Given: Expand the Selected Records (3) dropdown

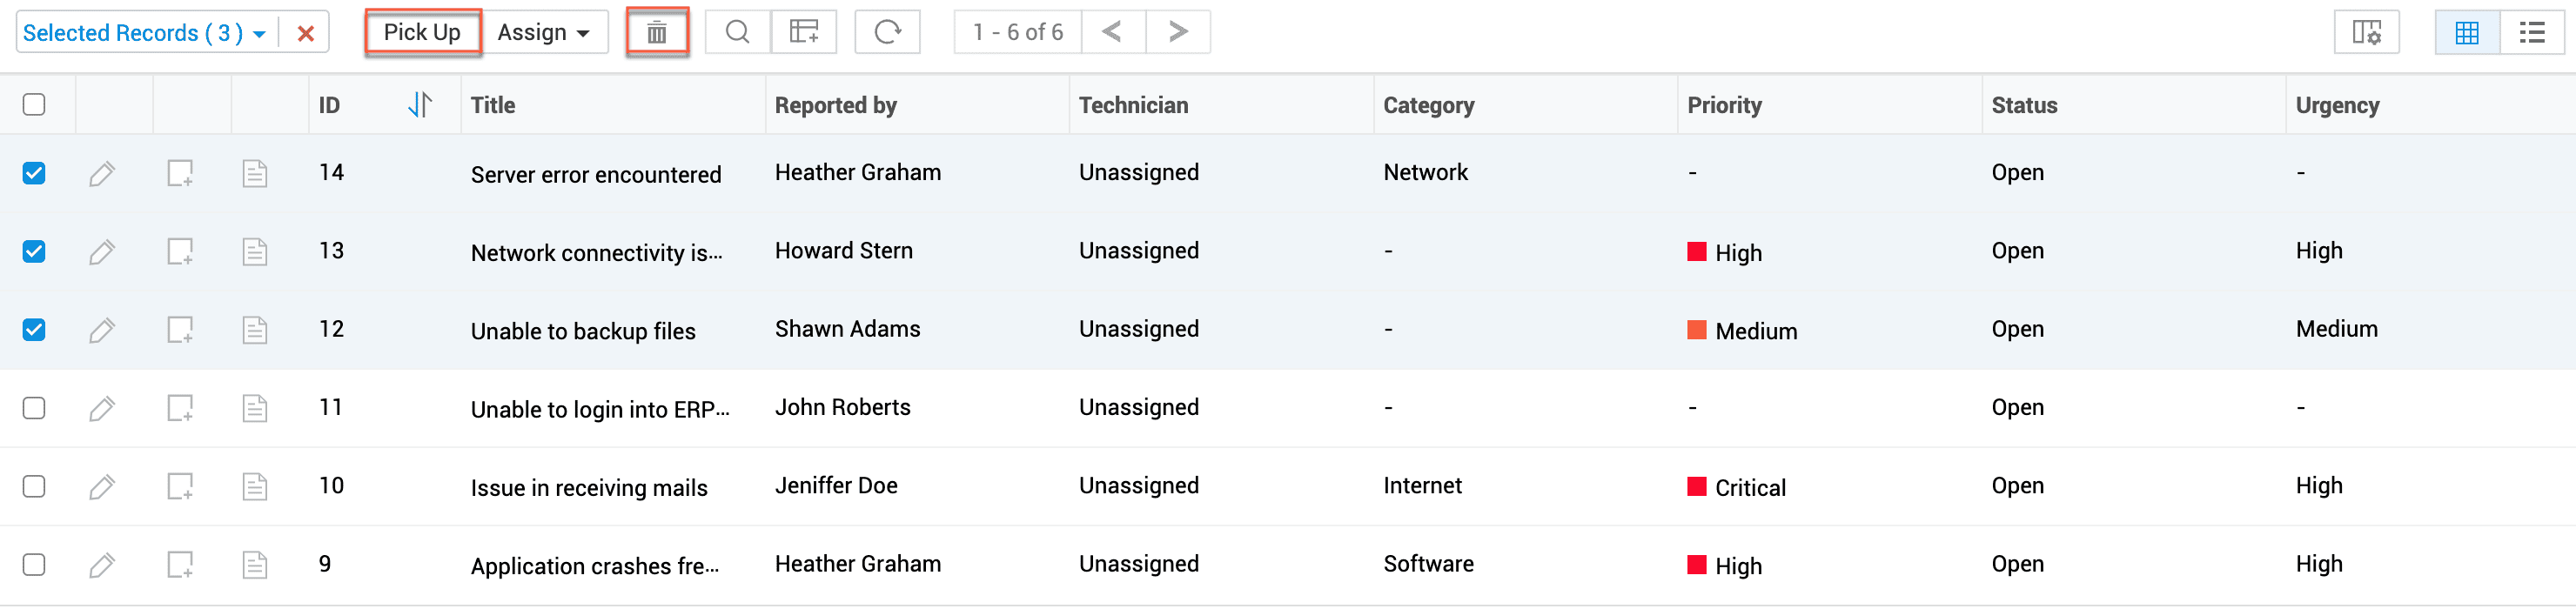Looking at the screenshot, I should coord(144,33).
